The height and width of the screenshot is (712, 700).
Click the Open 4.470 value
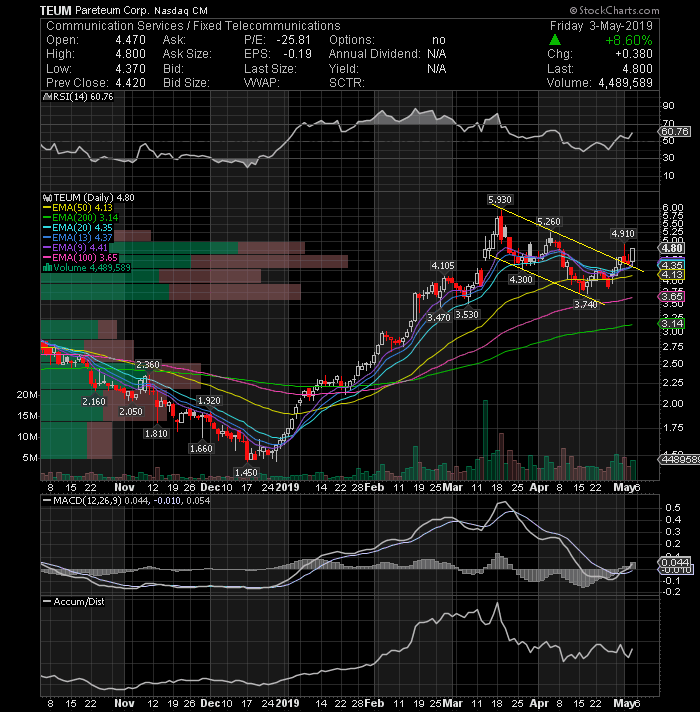tap(130, 40)
